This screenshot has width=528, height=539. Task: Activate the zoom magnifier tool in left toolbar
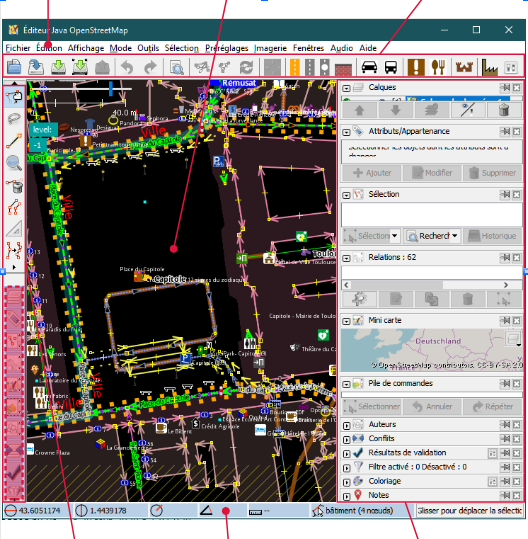click(14, 163)
